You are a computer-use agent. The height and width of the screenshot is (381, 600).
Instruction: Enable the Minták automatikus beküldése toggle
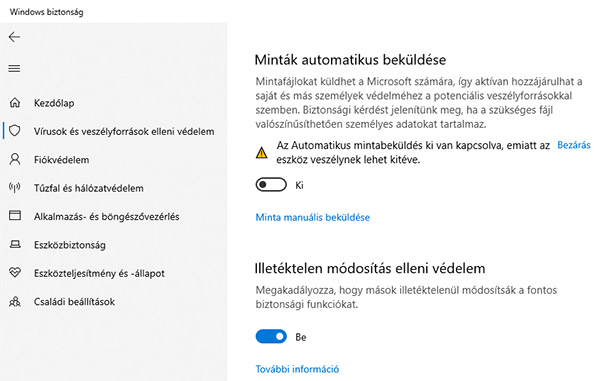coord(271,185)
